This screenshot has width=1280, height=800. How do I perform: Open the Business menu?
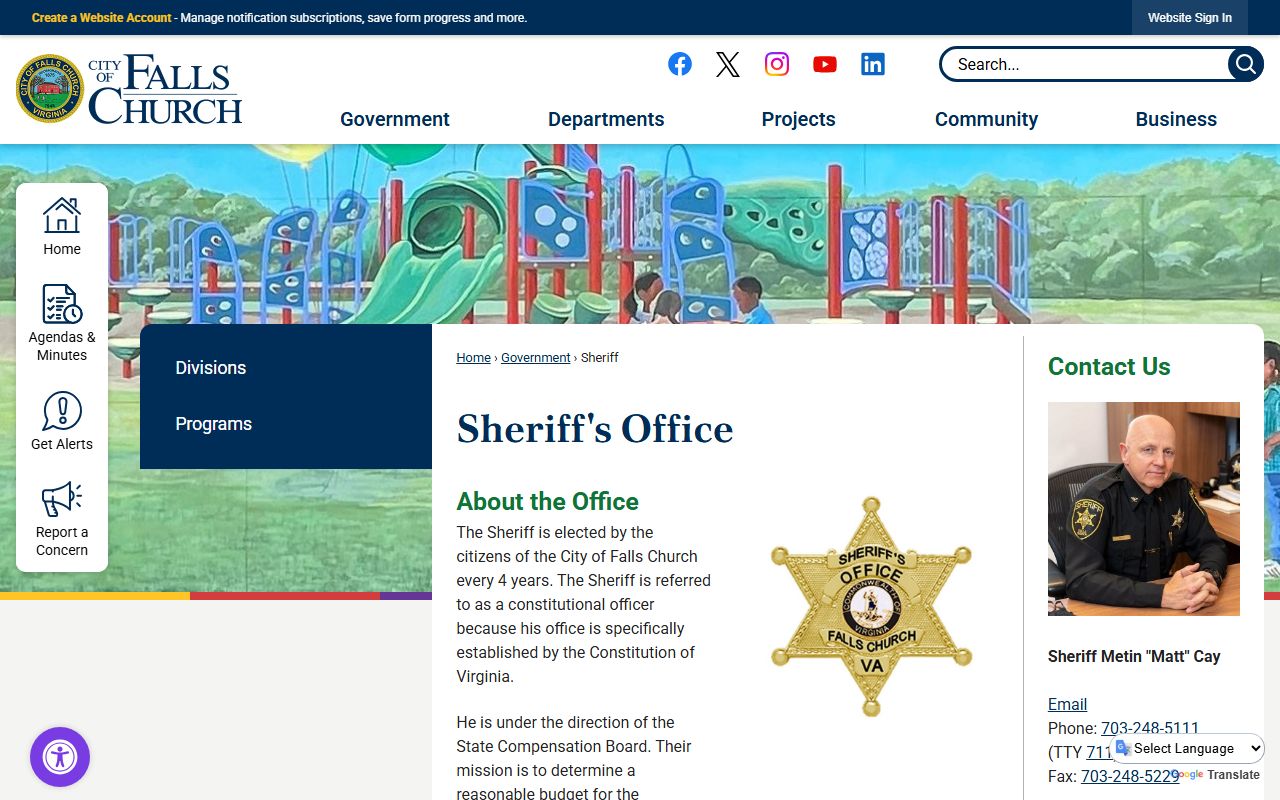tap(1176, 119)
